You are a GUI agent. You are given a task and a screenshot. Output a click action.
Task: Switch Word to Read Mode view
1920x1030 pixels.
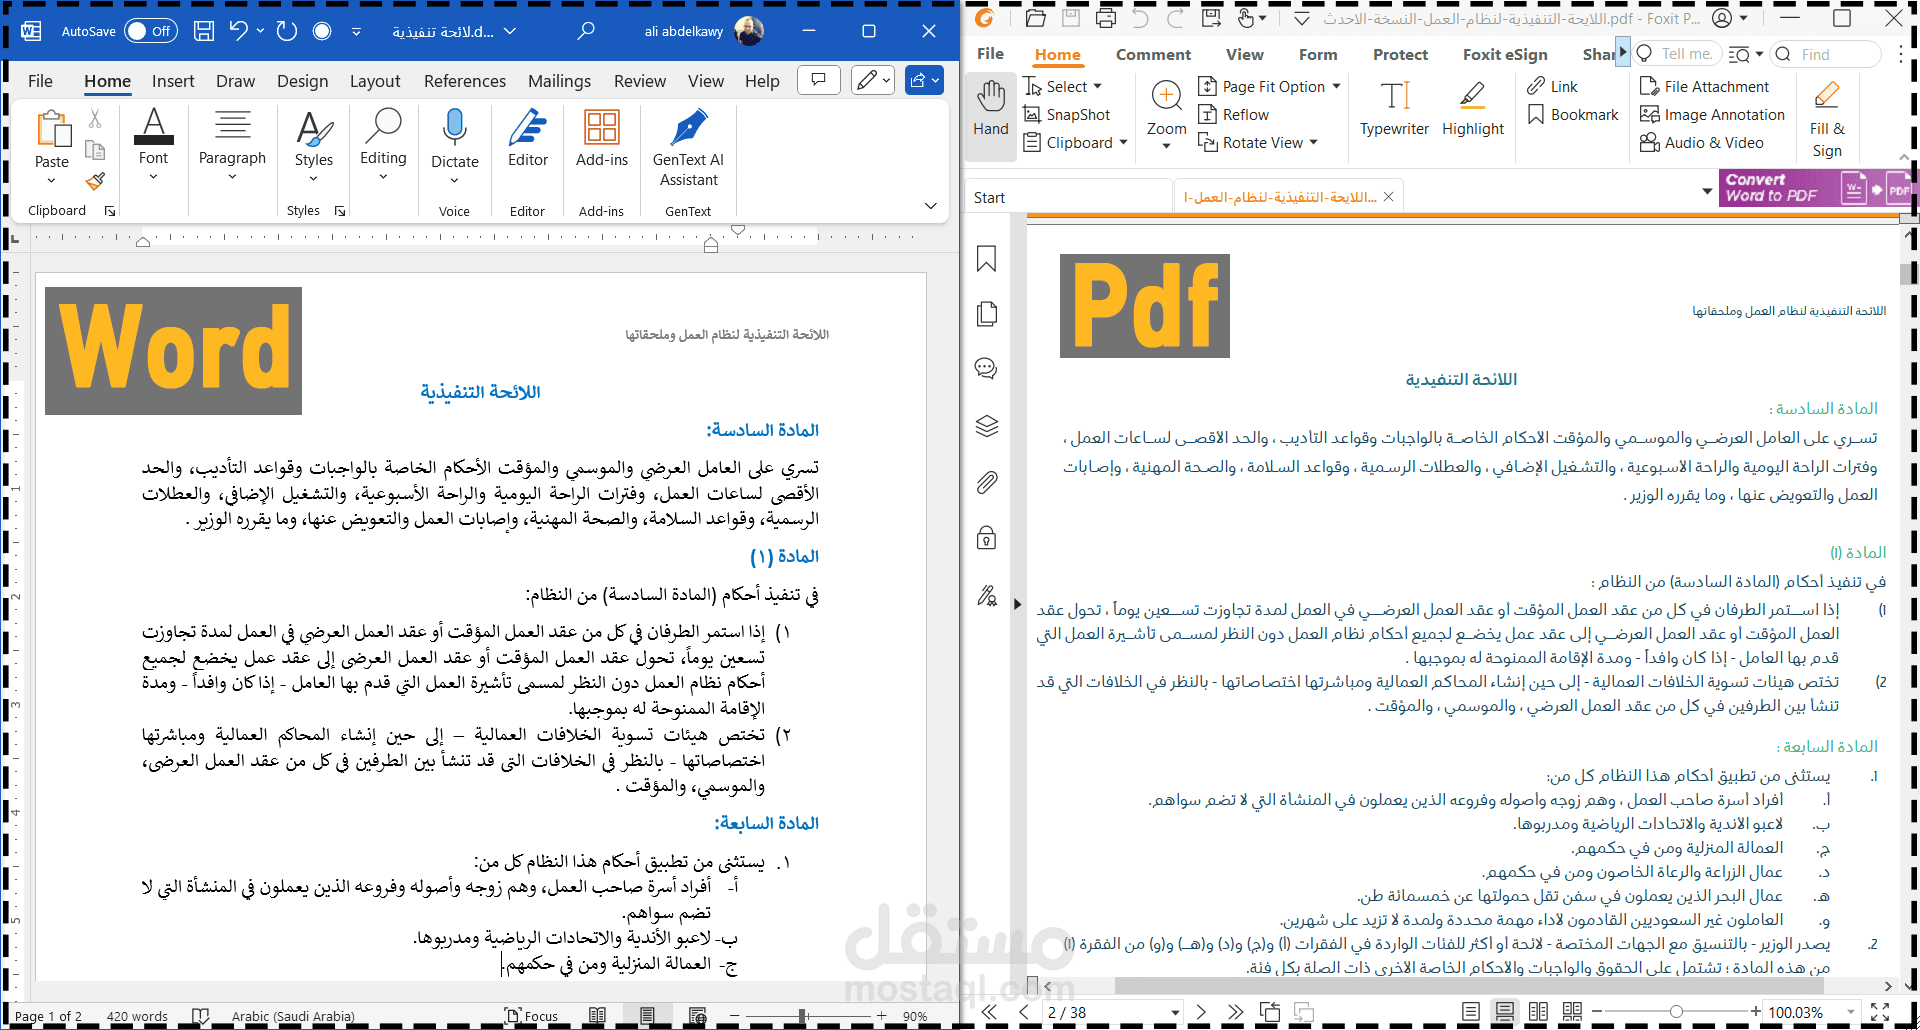click(597, 1016)
